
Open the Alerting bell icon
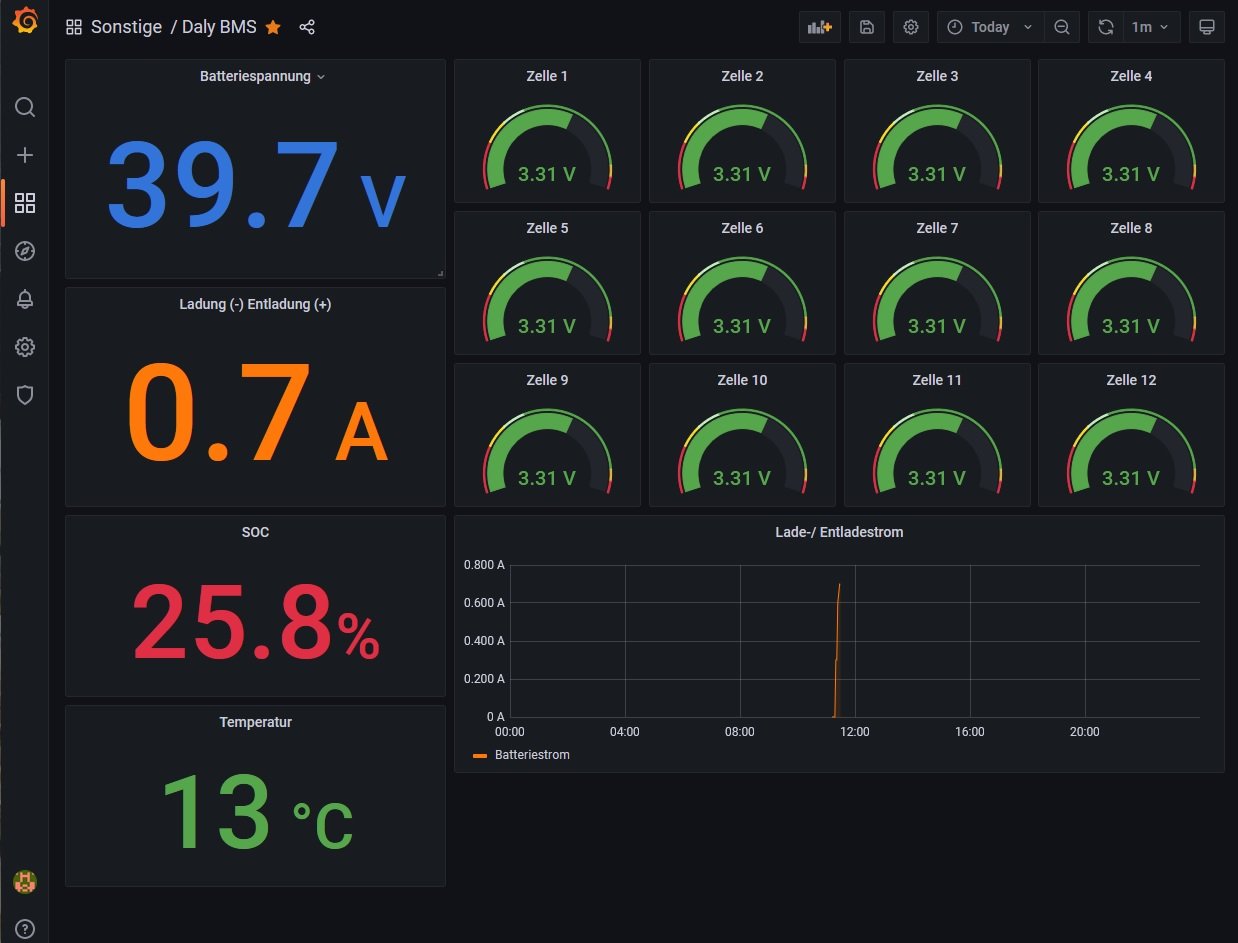(x=25, y=299)
